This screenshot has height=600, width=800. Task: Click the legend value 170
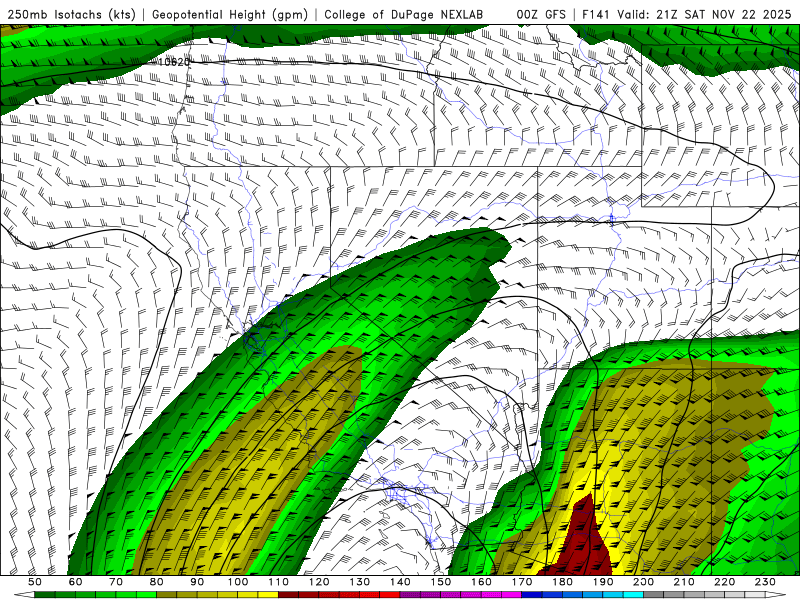click(x=521, y=582)
